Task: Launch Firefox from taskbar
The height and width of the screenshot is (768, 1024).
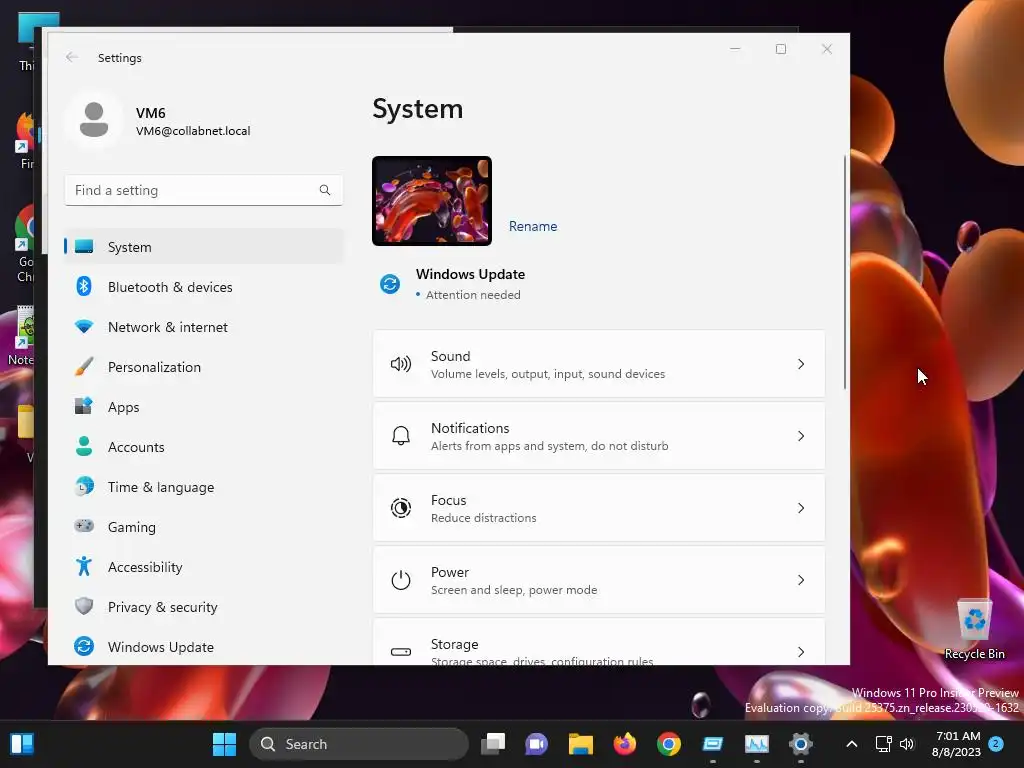Action: coord(624,744)
